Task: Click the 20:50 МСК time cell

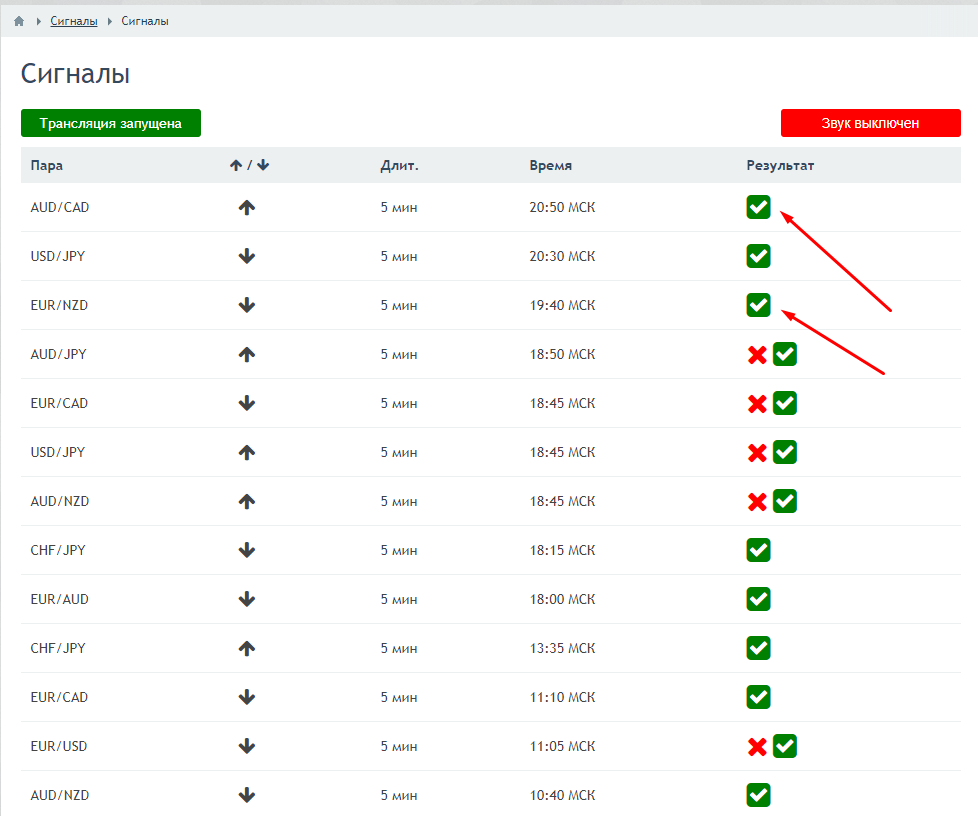Action: pos(562,207)
